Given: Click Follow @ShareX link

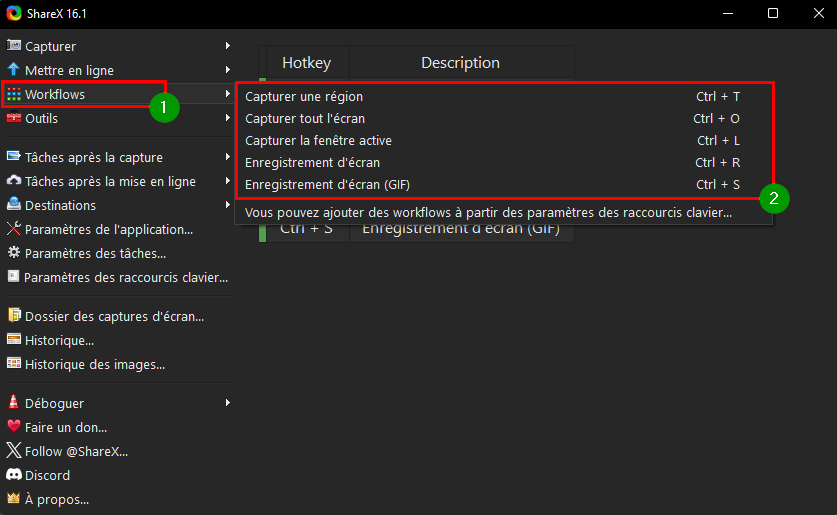Looking at the screenshot, I should (x=118, y=451).
